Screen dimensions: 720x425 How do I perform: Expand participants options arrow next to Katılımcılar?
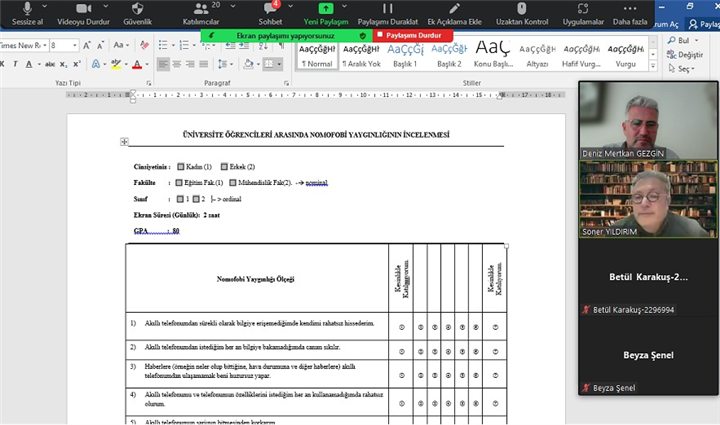coord(233,6)
